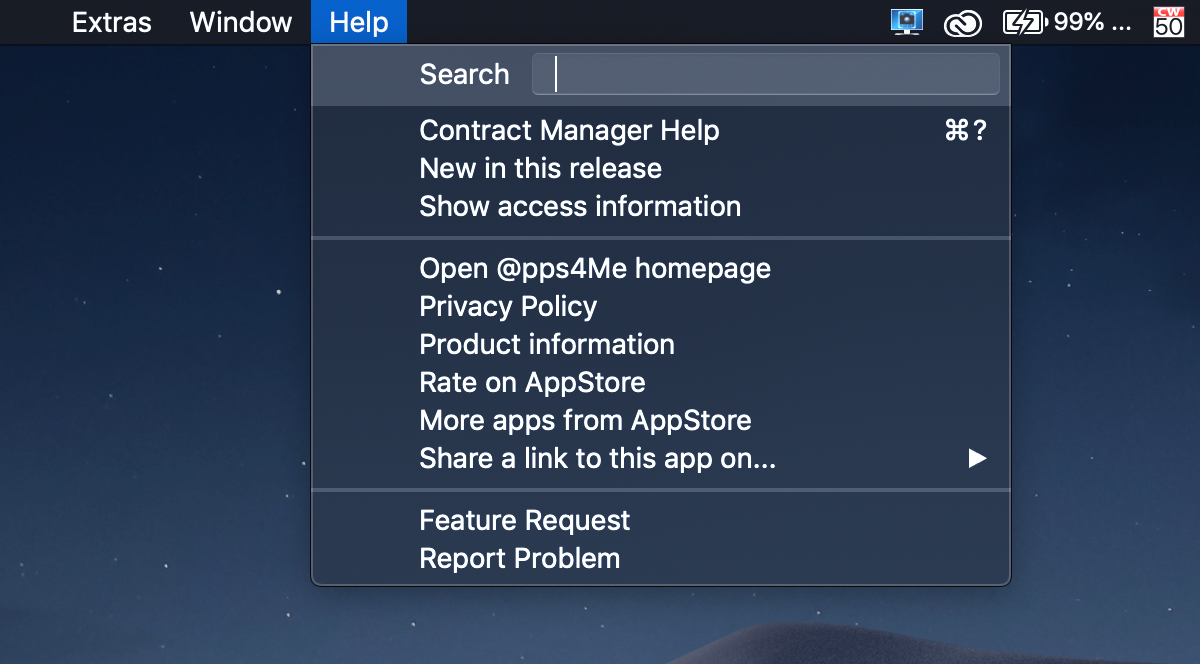Close the Help menu in menu bar
1200x664 pixels.
point(359,22)
